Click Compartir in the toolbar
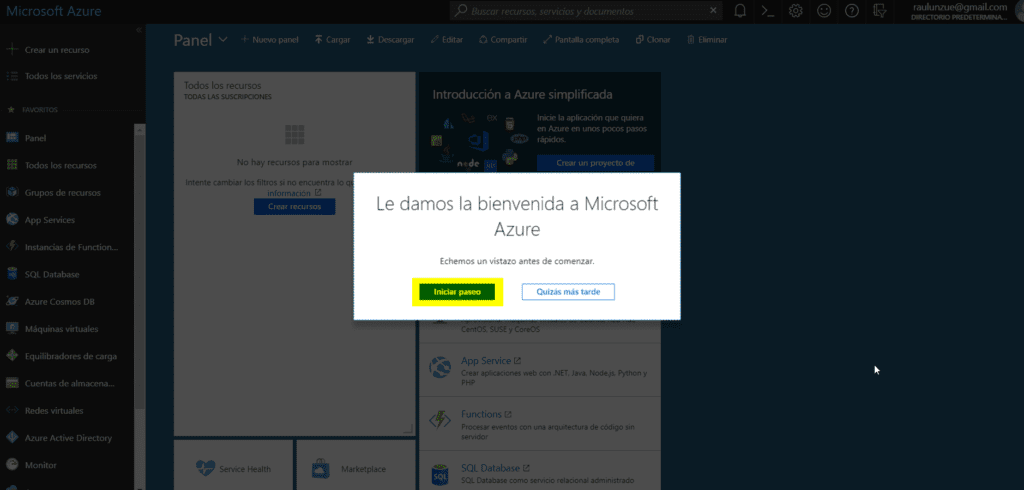This screenshot has height=490, width=1024. pos(503,40)
